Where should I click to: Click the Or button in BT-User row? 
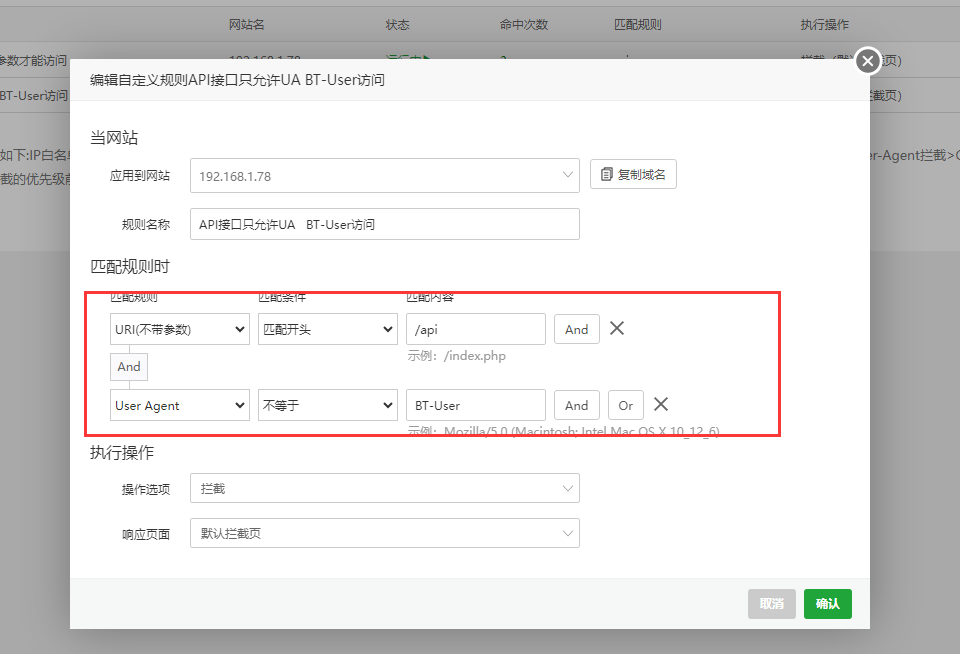coord(626,405)
